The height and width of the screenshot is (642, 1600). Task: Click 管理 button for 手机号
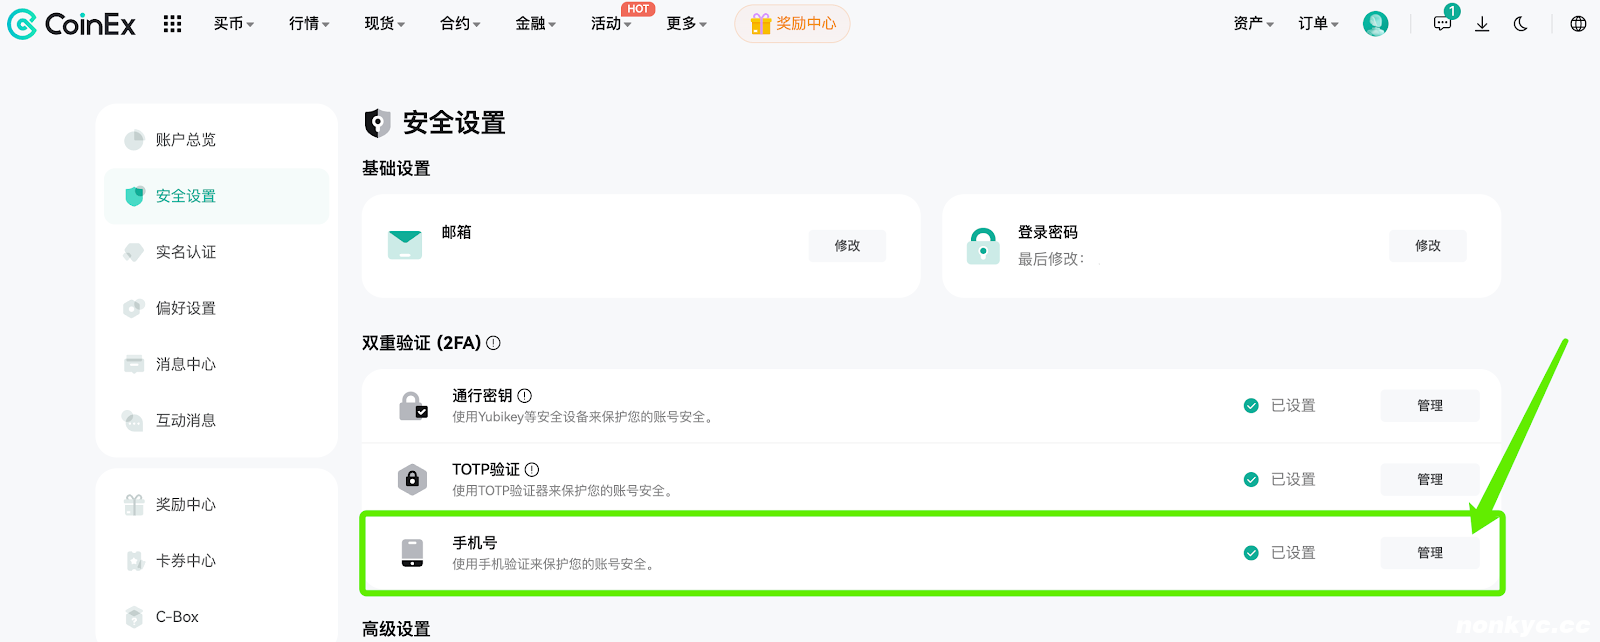point(1429,553)
